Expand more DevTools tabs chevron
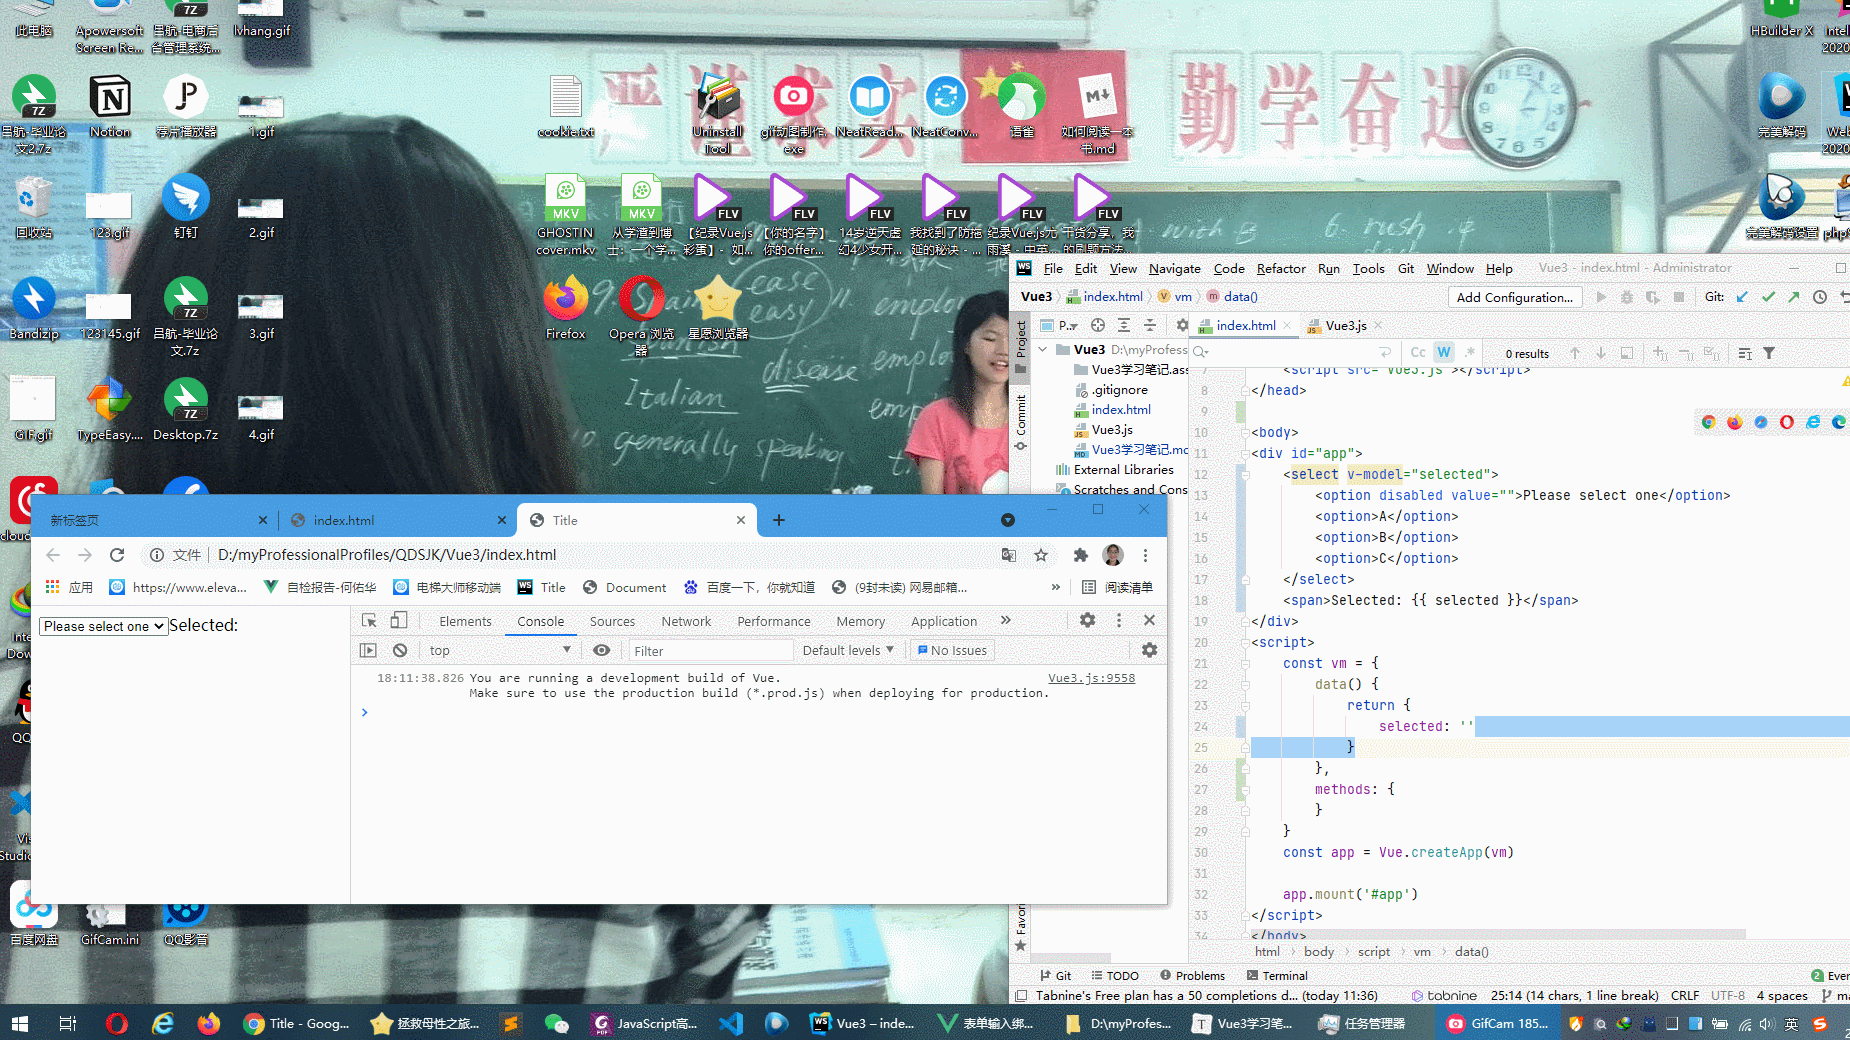Viewport: 1850px width, 1040px height. pyautogui.click(x=1006, y=620)
